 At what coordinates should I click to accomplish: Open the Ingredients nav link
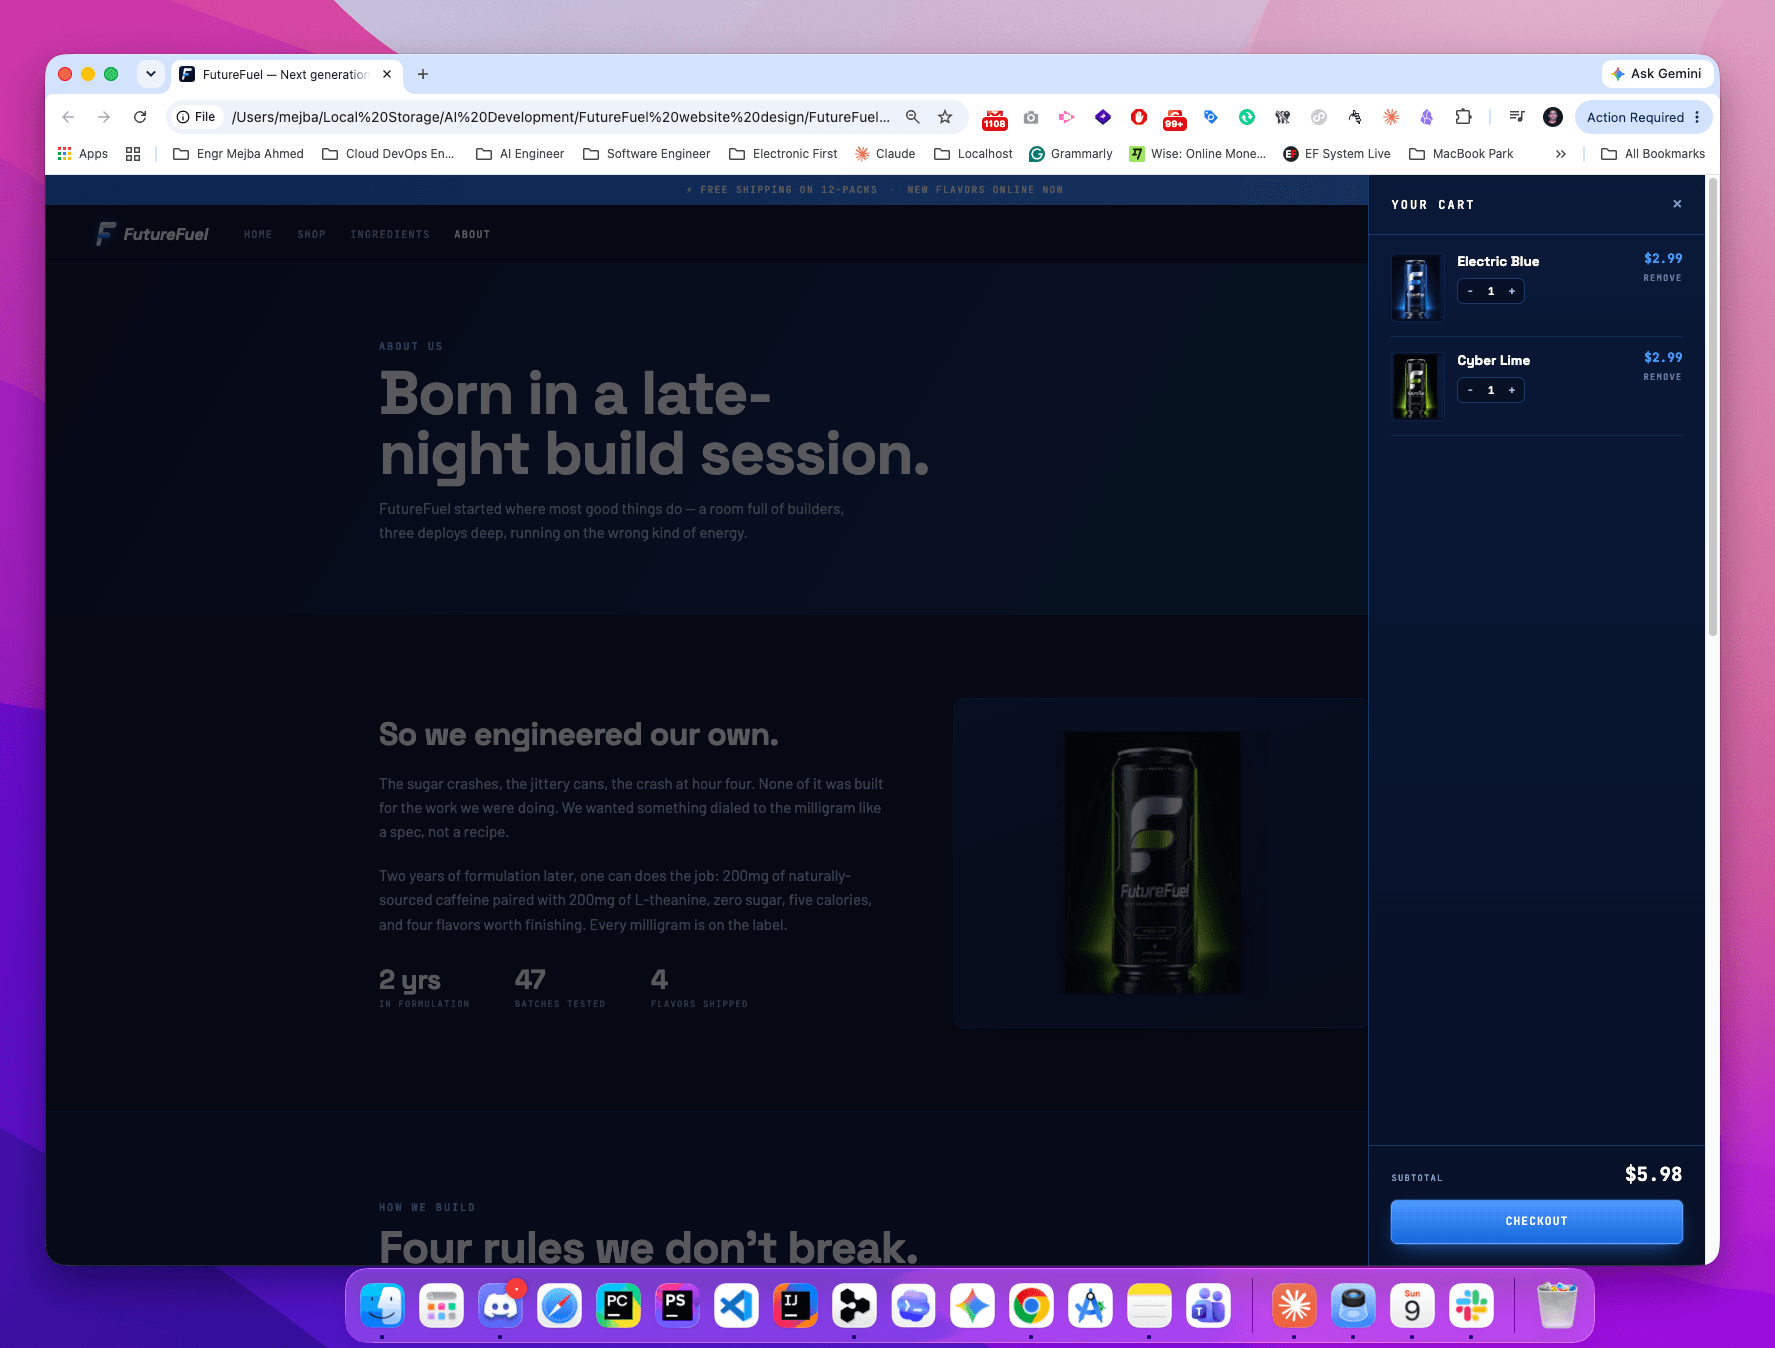tap(390, 234)
